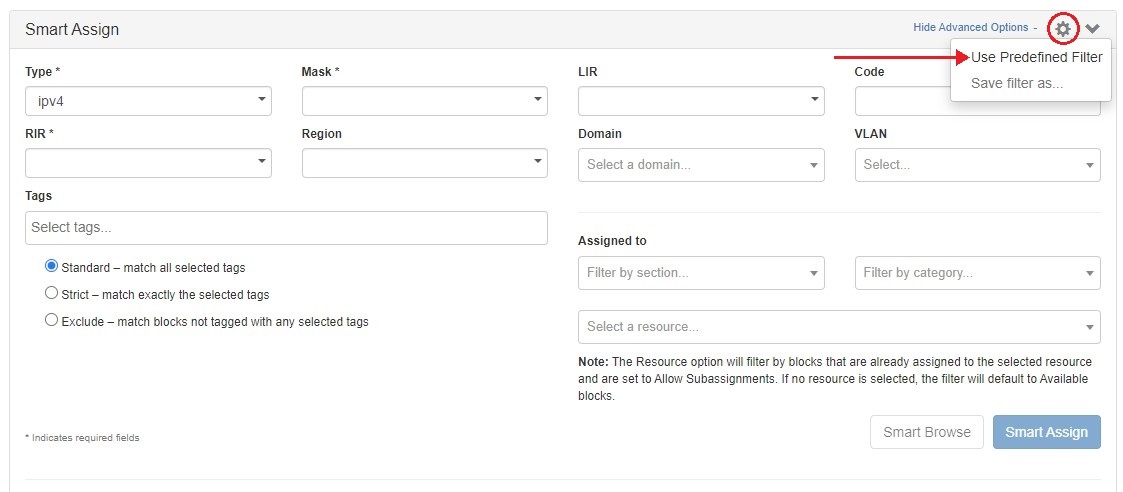Viewport: 1123px width, 492px height.
Task: Expand the LIR dropdown
Action: [x=700, y=101]
